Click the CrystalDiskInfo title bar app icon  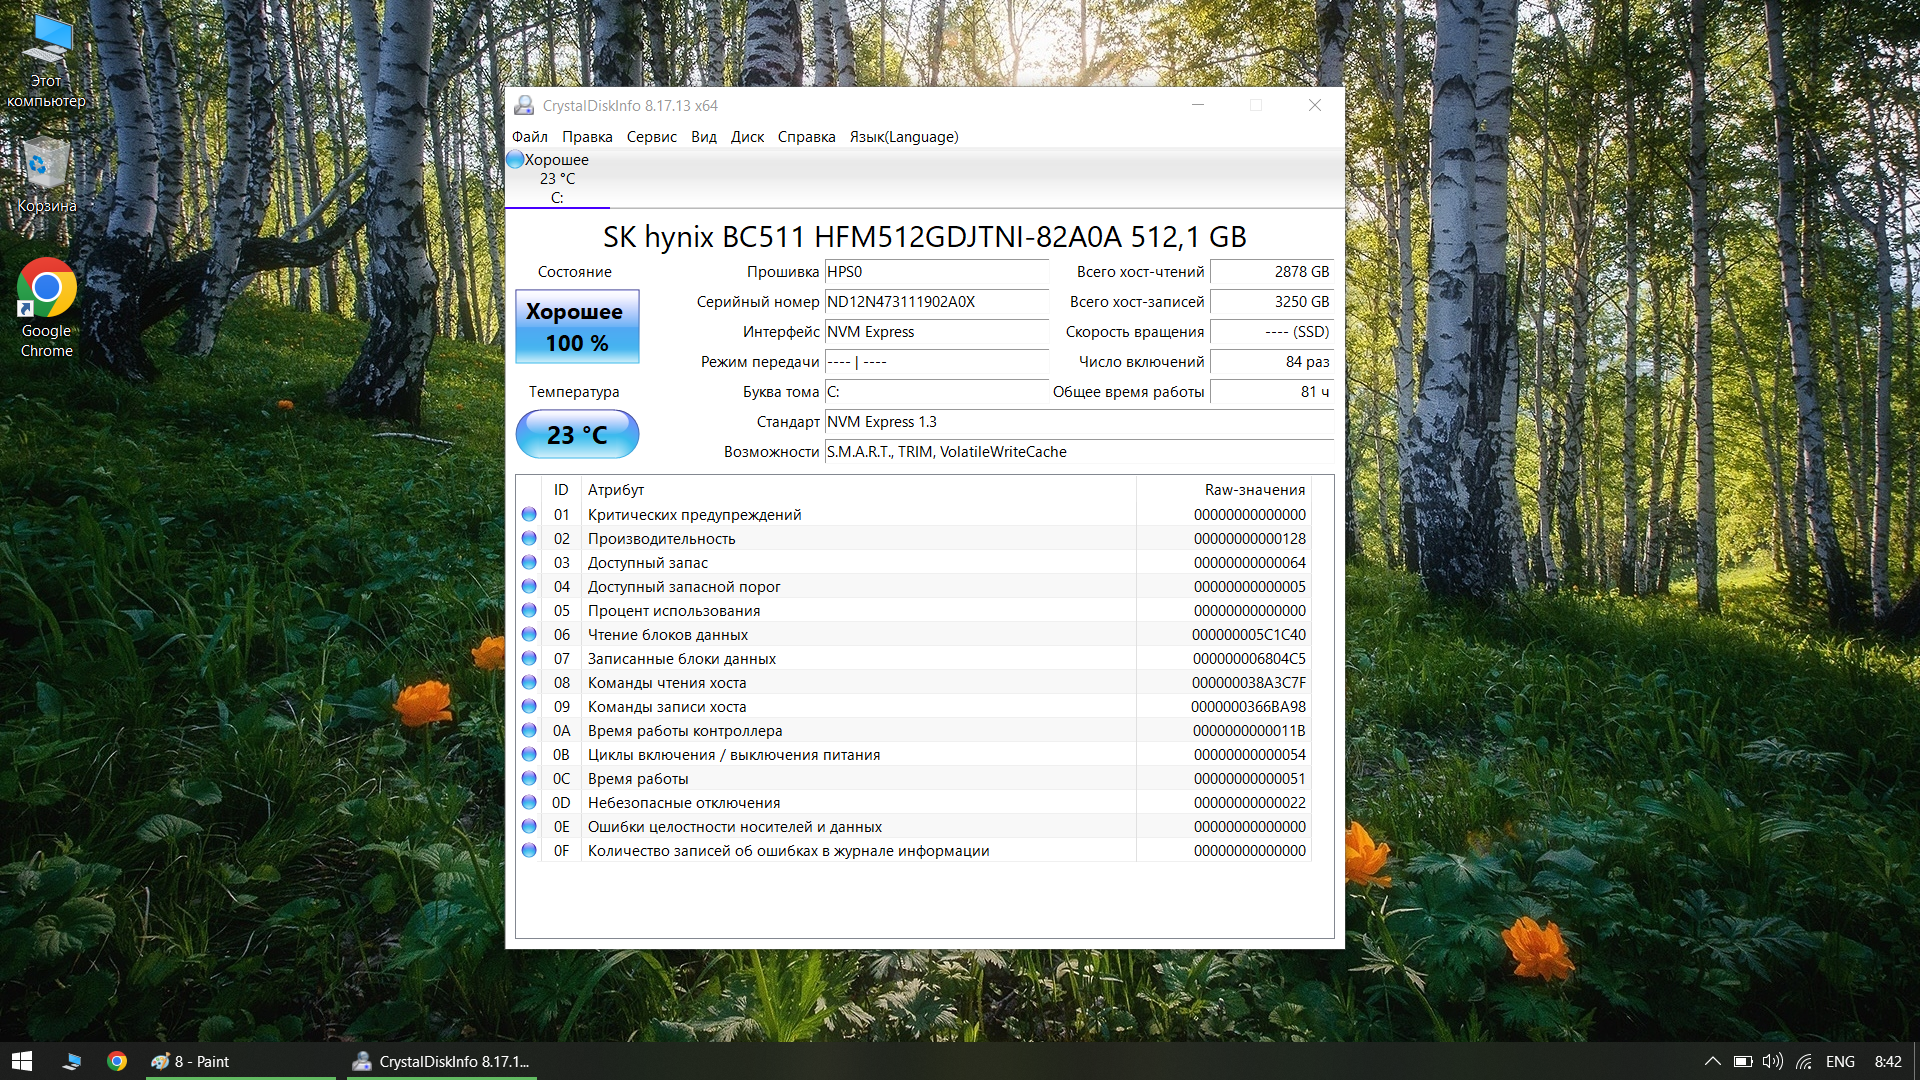[524, 105]
